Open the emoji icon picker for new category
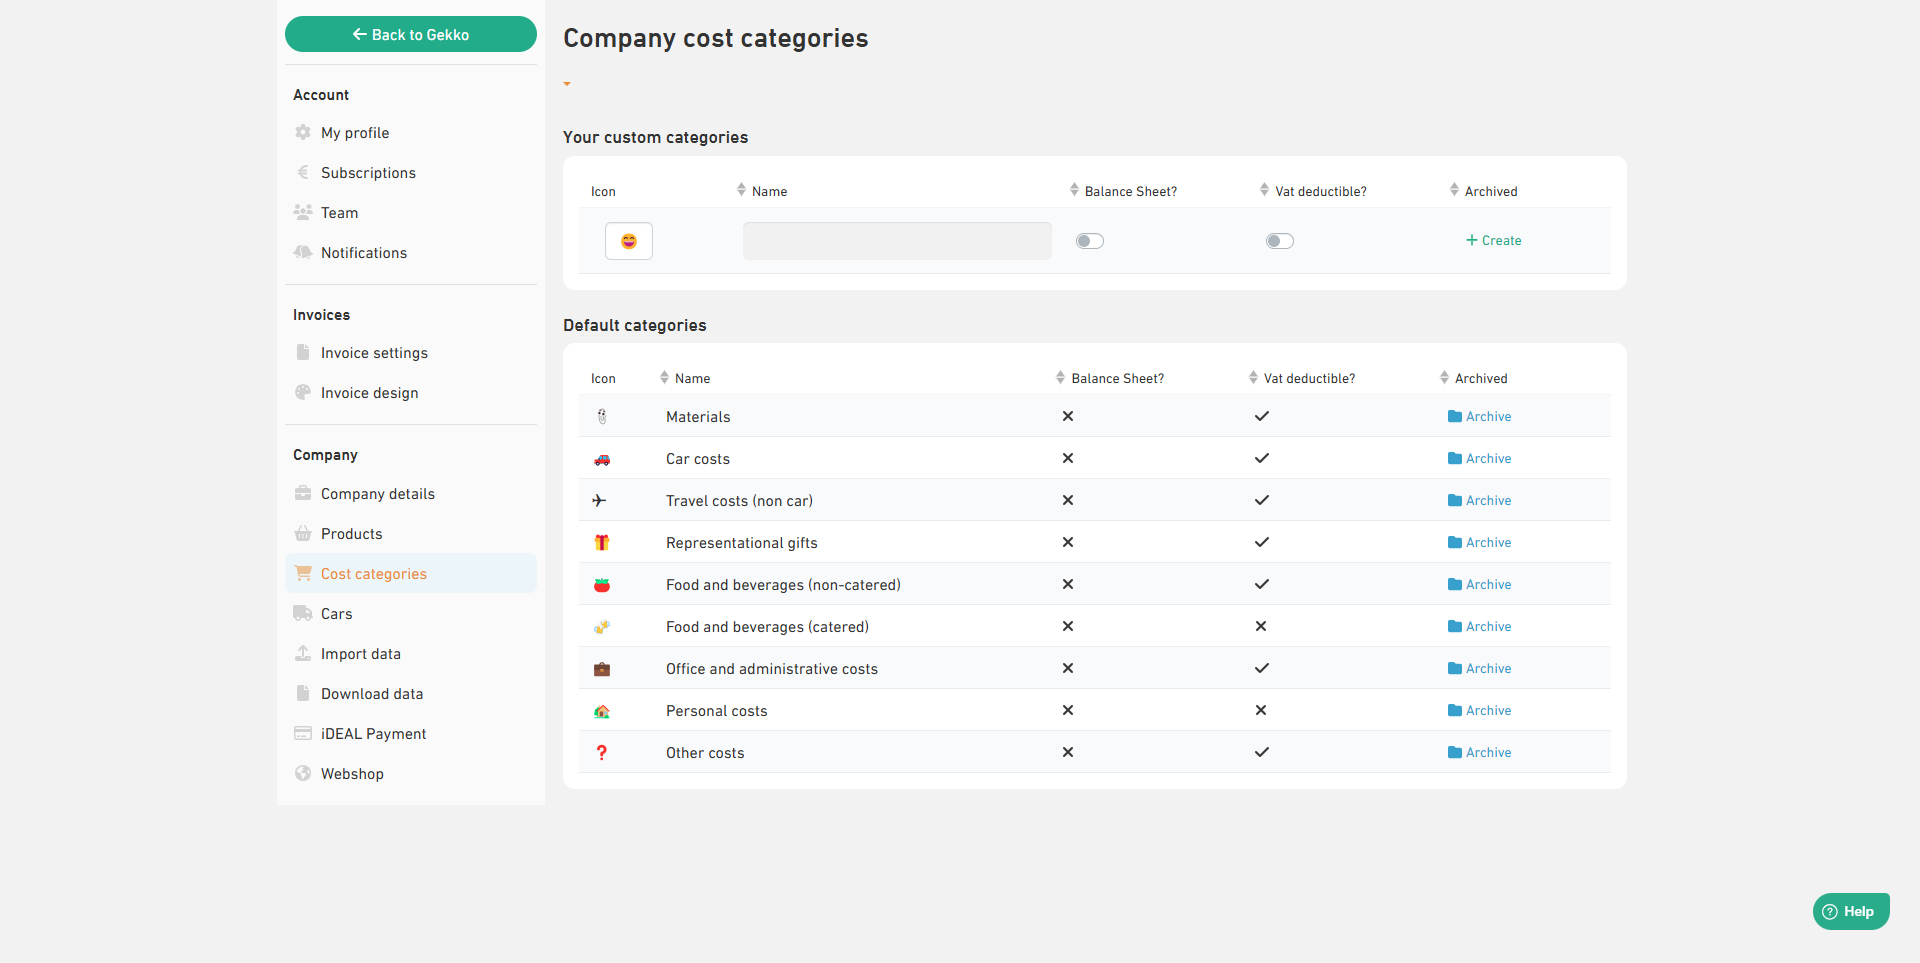 [628, 241]
